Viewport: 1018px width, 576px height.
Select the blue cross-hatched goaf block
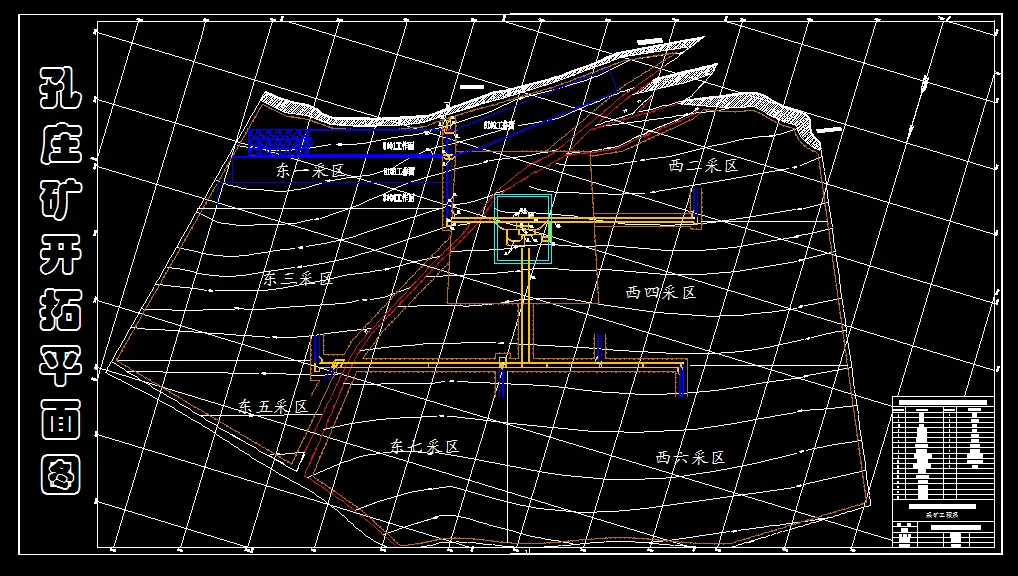pos(279,142)
